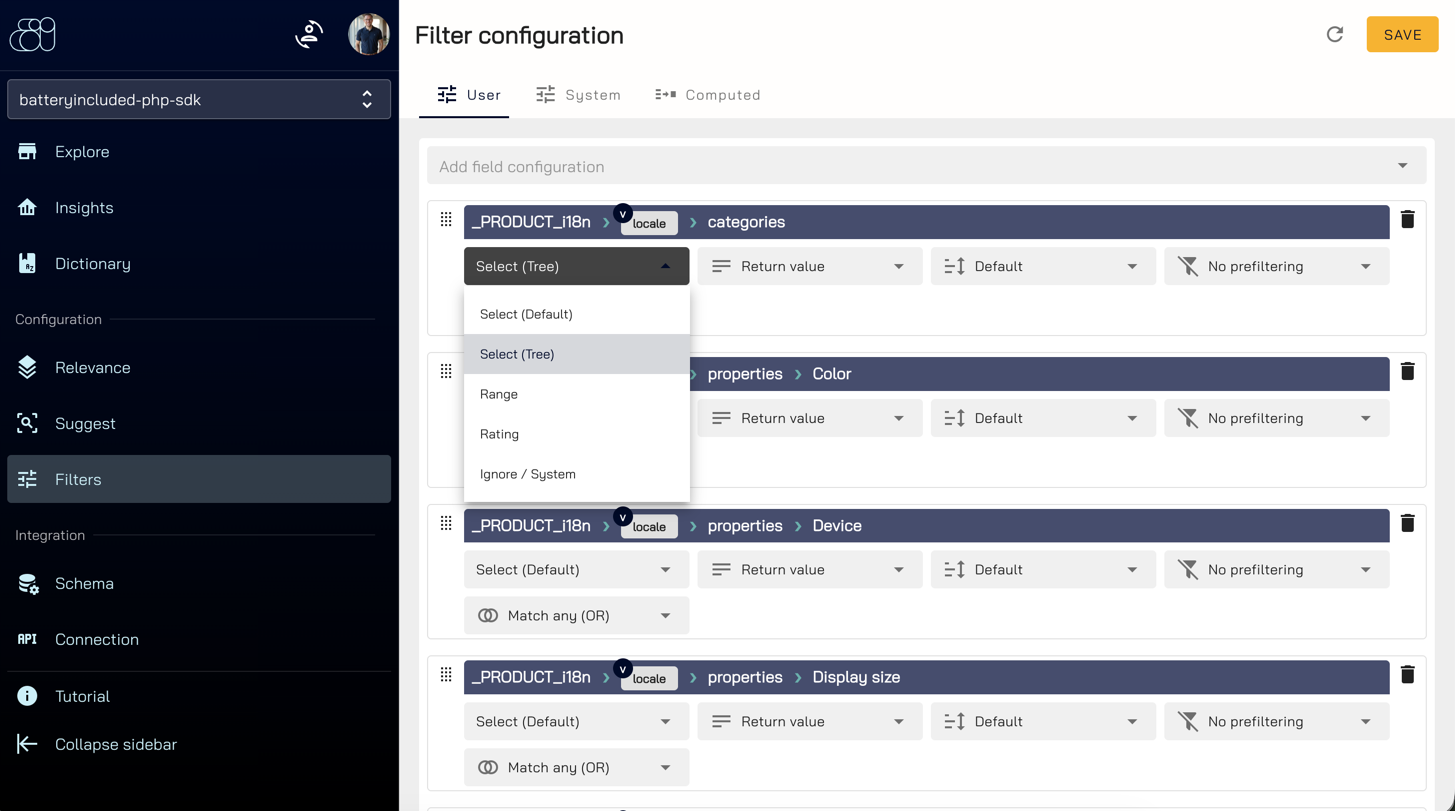Choose Range from the open dropdown list
The image size is (1455, 811).
[x=577, y=394]
